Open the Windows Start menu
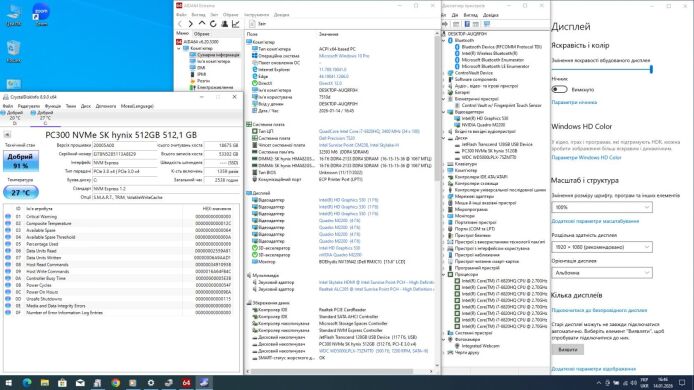The image size is (694, 390). [8, 382]
